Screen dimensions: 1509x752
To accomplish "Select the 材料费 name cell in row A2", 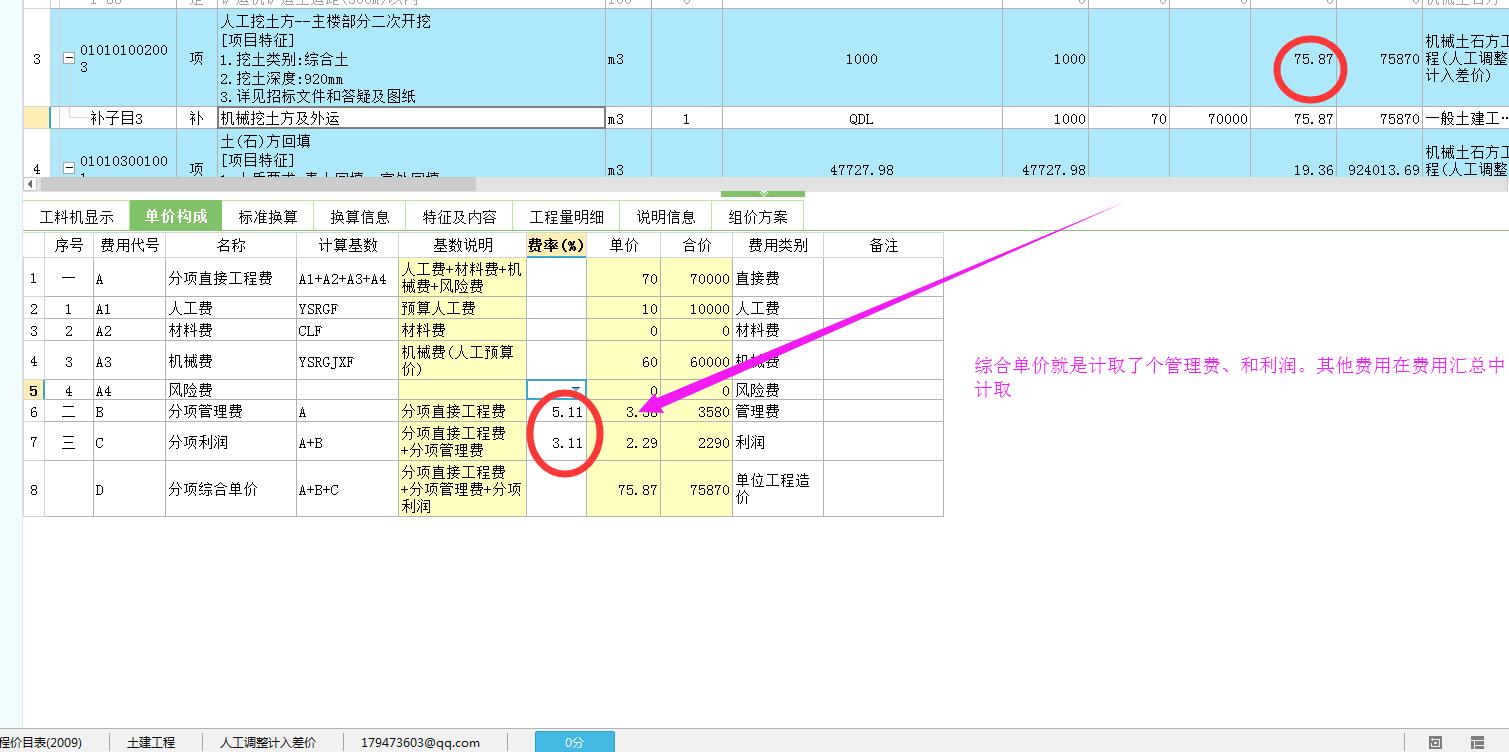I will [230, 330].
